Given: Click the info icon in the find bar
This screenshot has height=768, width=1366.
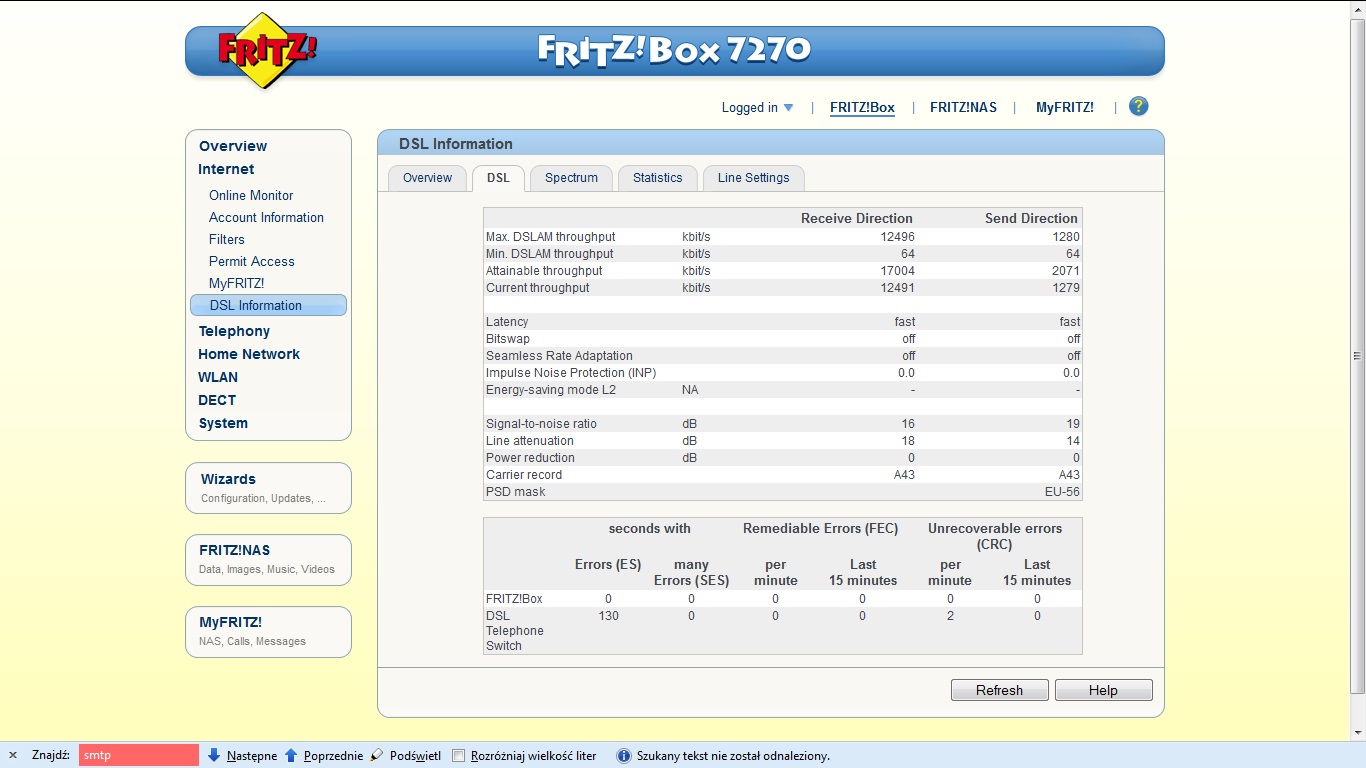Looking at the screenshot, I should [623, 756].
